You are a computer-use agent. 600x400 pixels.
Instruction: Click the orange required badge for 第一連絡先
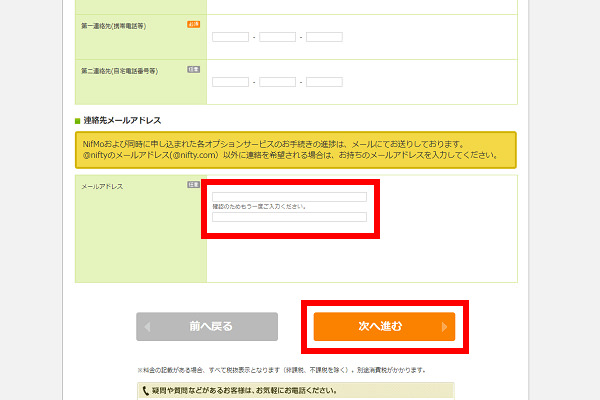(194, 24)
